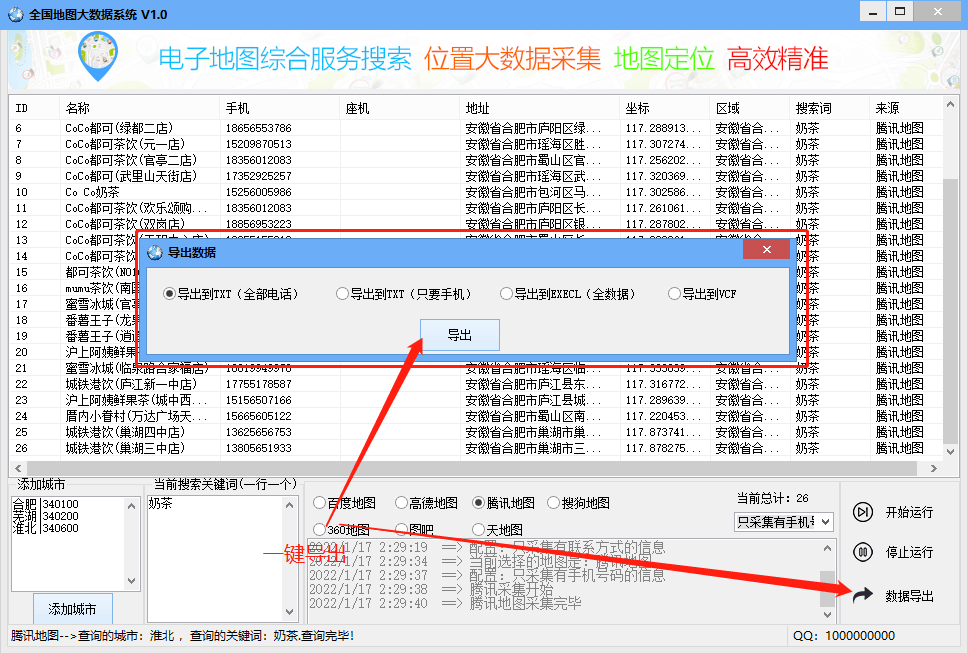Select city entry 合肥|340100
968x654 pixels.
click(46, 504)
